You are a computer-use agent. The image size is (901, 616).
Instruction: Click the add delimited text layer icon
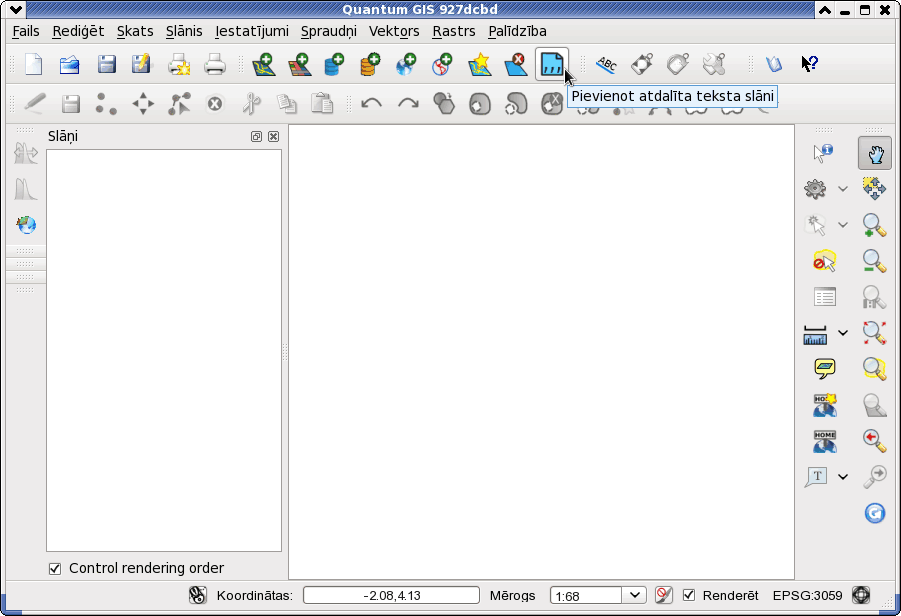point(552,64)
